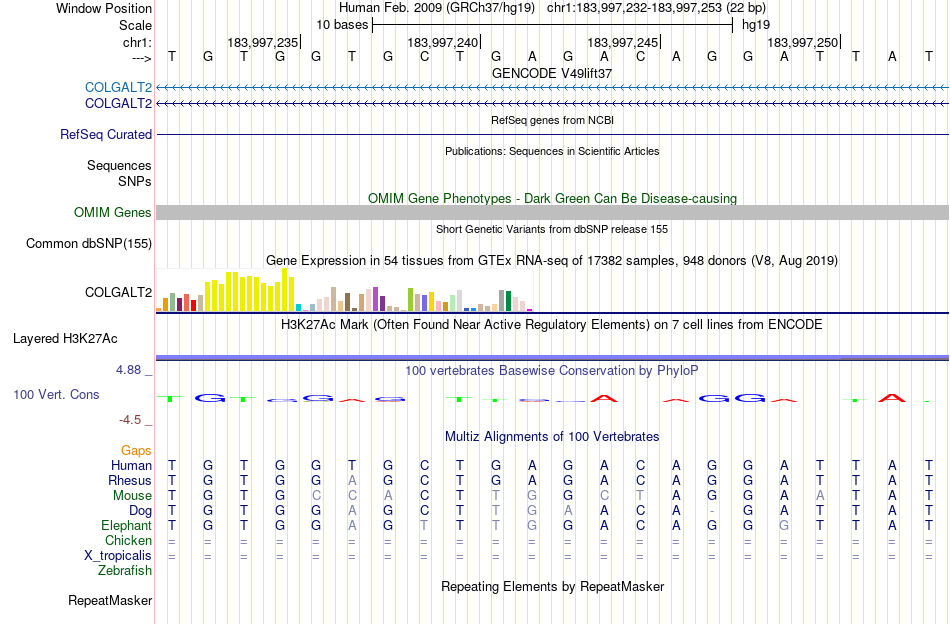Click the dark-blue COLGALT2 GENCODE track label

[x=118, y=104]
